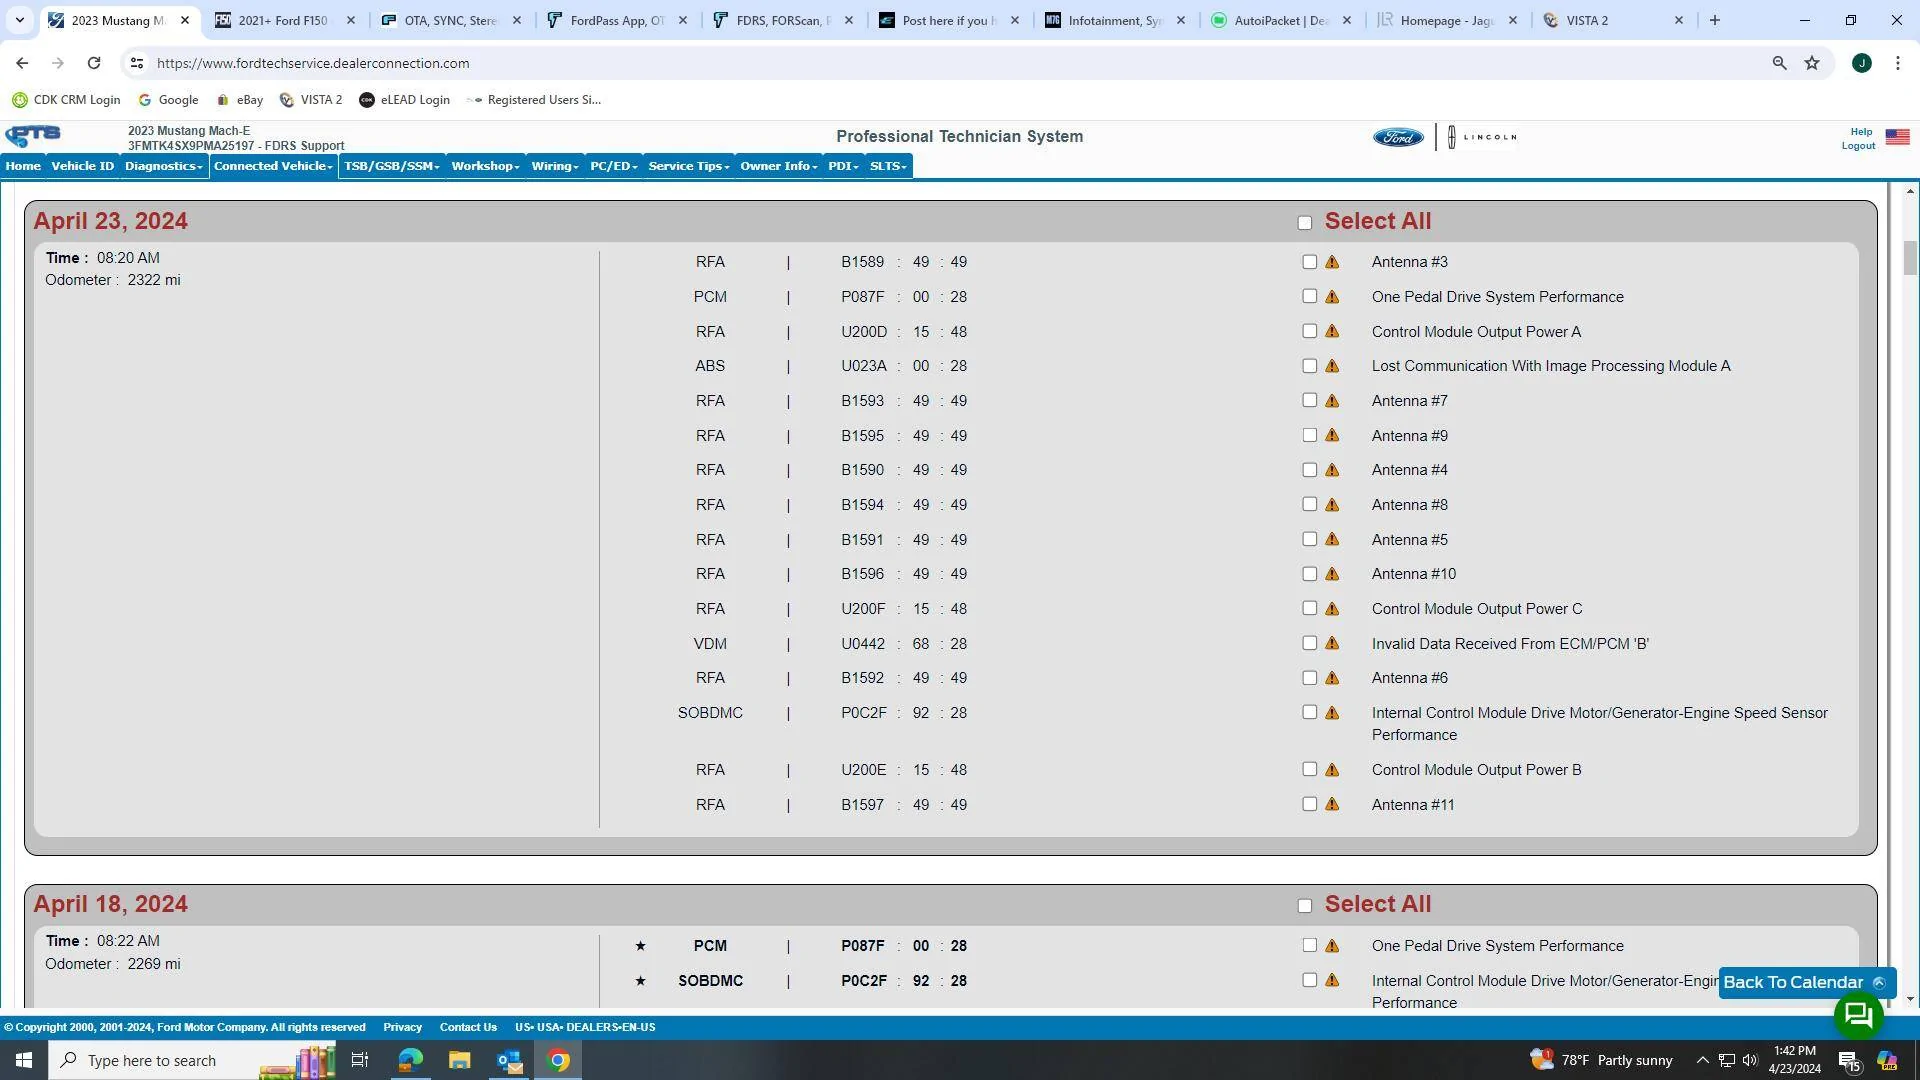Click warning icon for Lost Communication With Image Processing
This screenshot has height=1080, width=1920.
(1332, 366)
